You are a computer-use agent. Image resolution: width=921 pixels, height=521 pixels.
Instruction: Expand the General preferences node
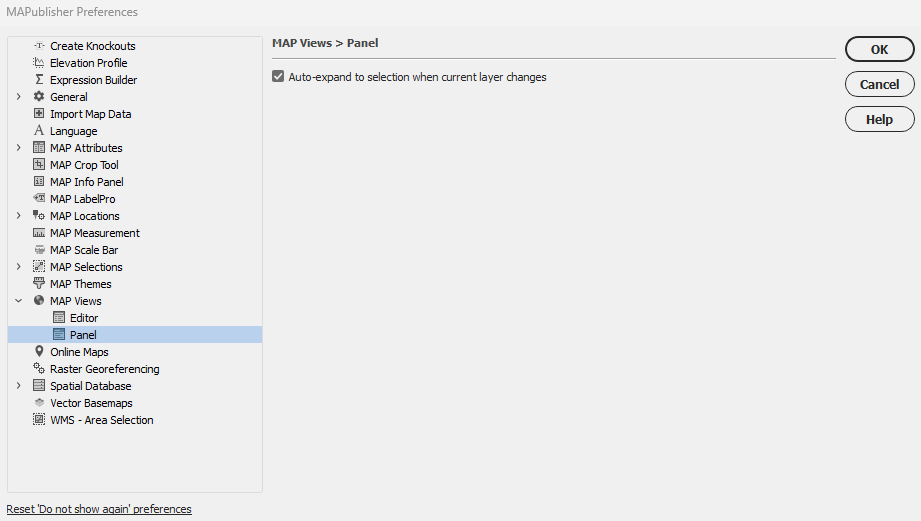[18, 97]
